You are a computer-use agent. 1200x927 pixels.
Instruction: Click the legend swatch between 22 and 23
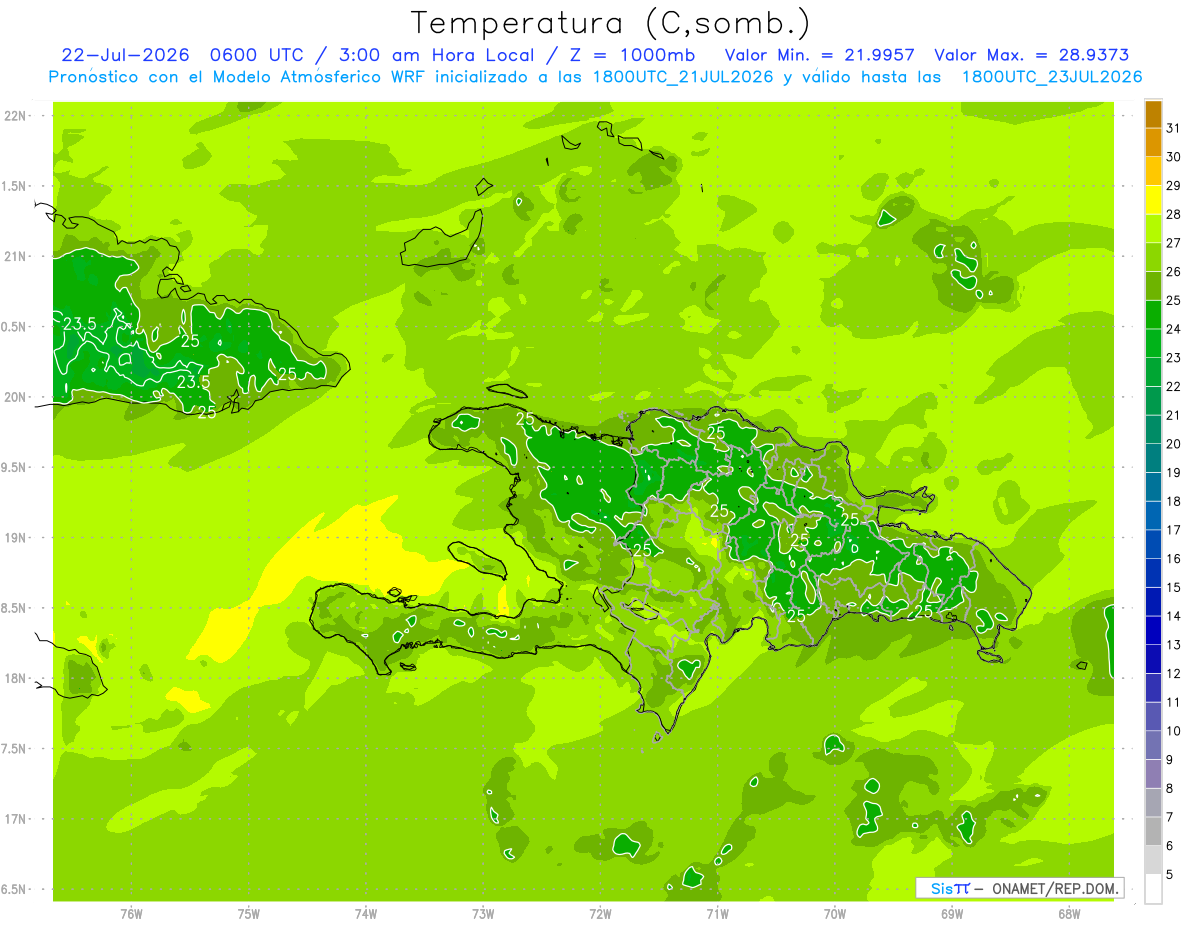pos(1153,373)
